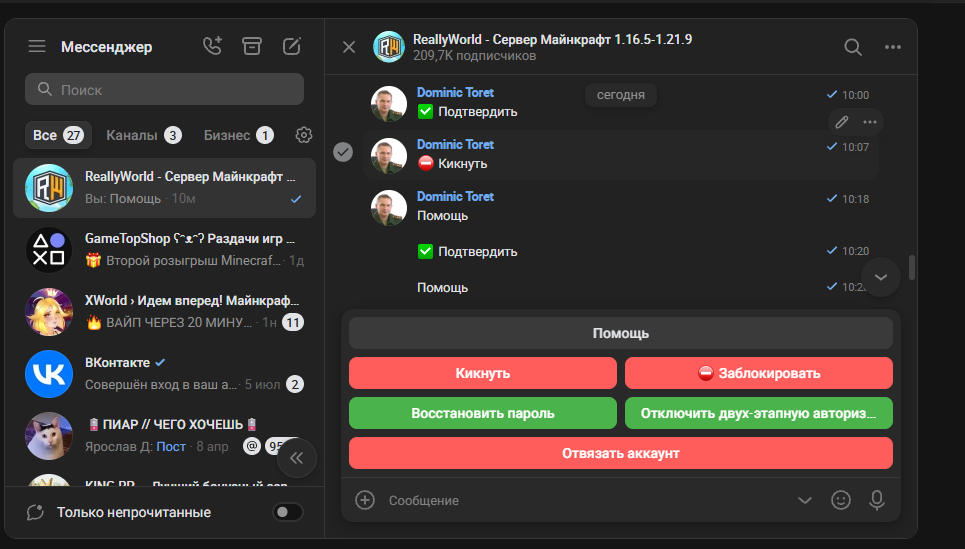Collapse the chat list with double-chevron button
Viewport: 965px width, 549px height.
(297, 457)
